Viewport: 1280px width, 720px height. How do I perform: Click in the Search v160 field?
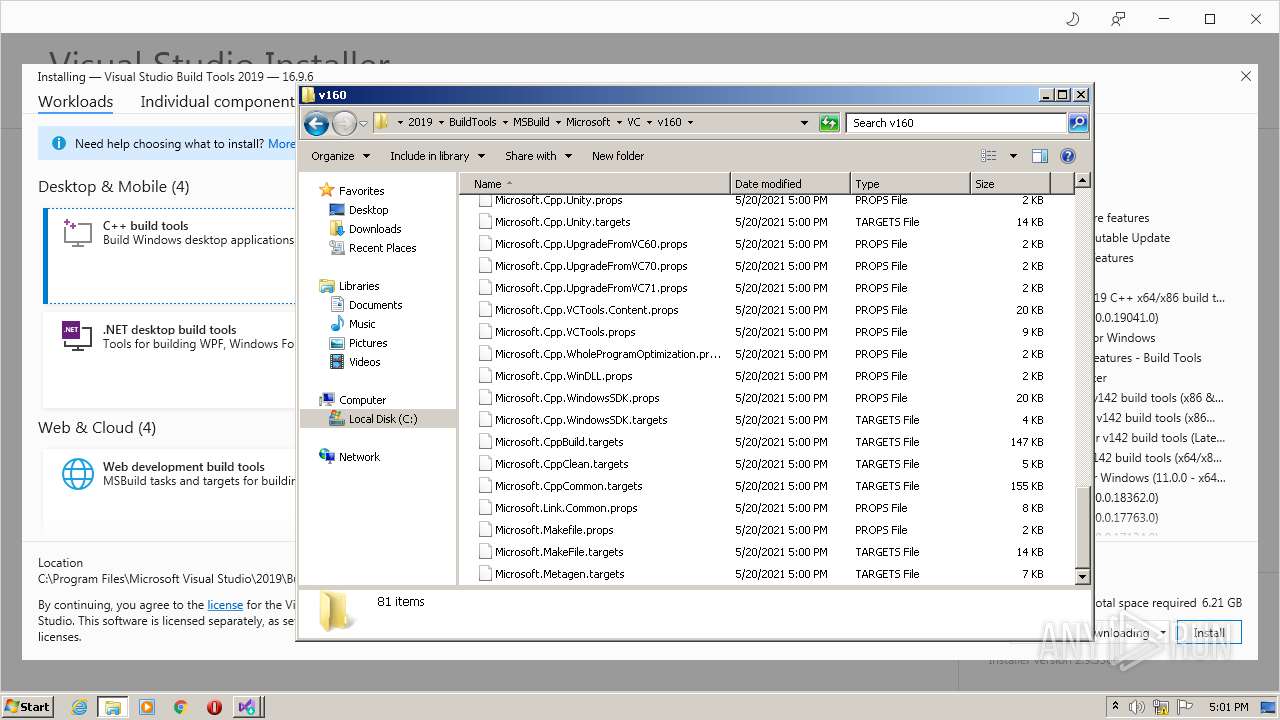click(x=957, y=123)
